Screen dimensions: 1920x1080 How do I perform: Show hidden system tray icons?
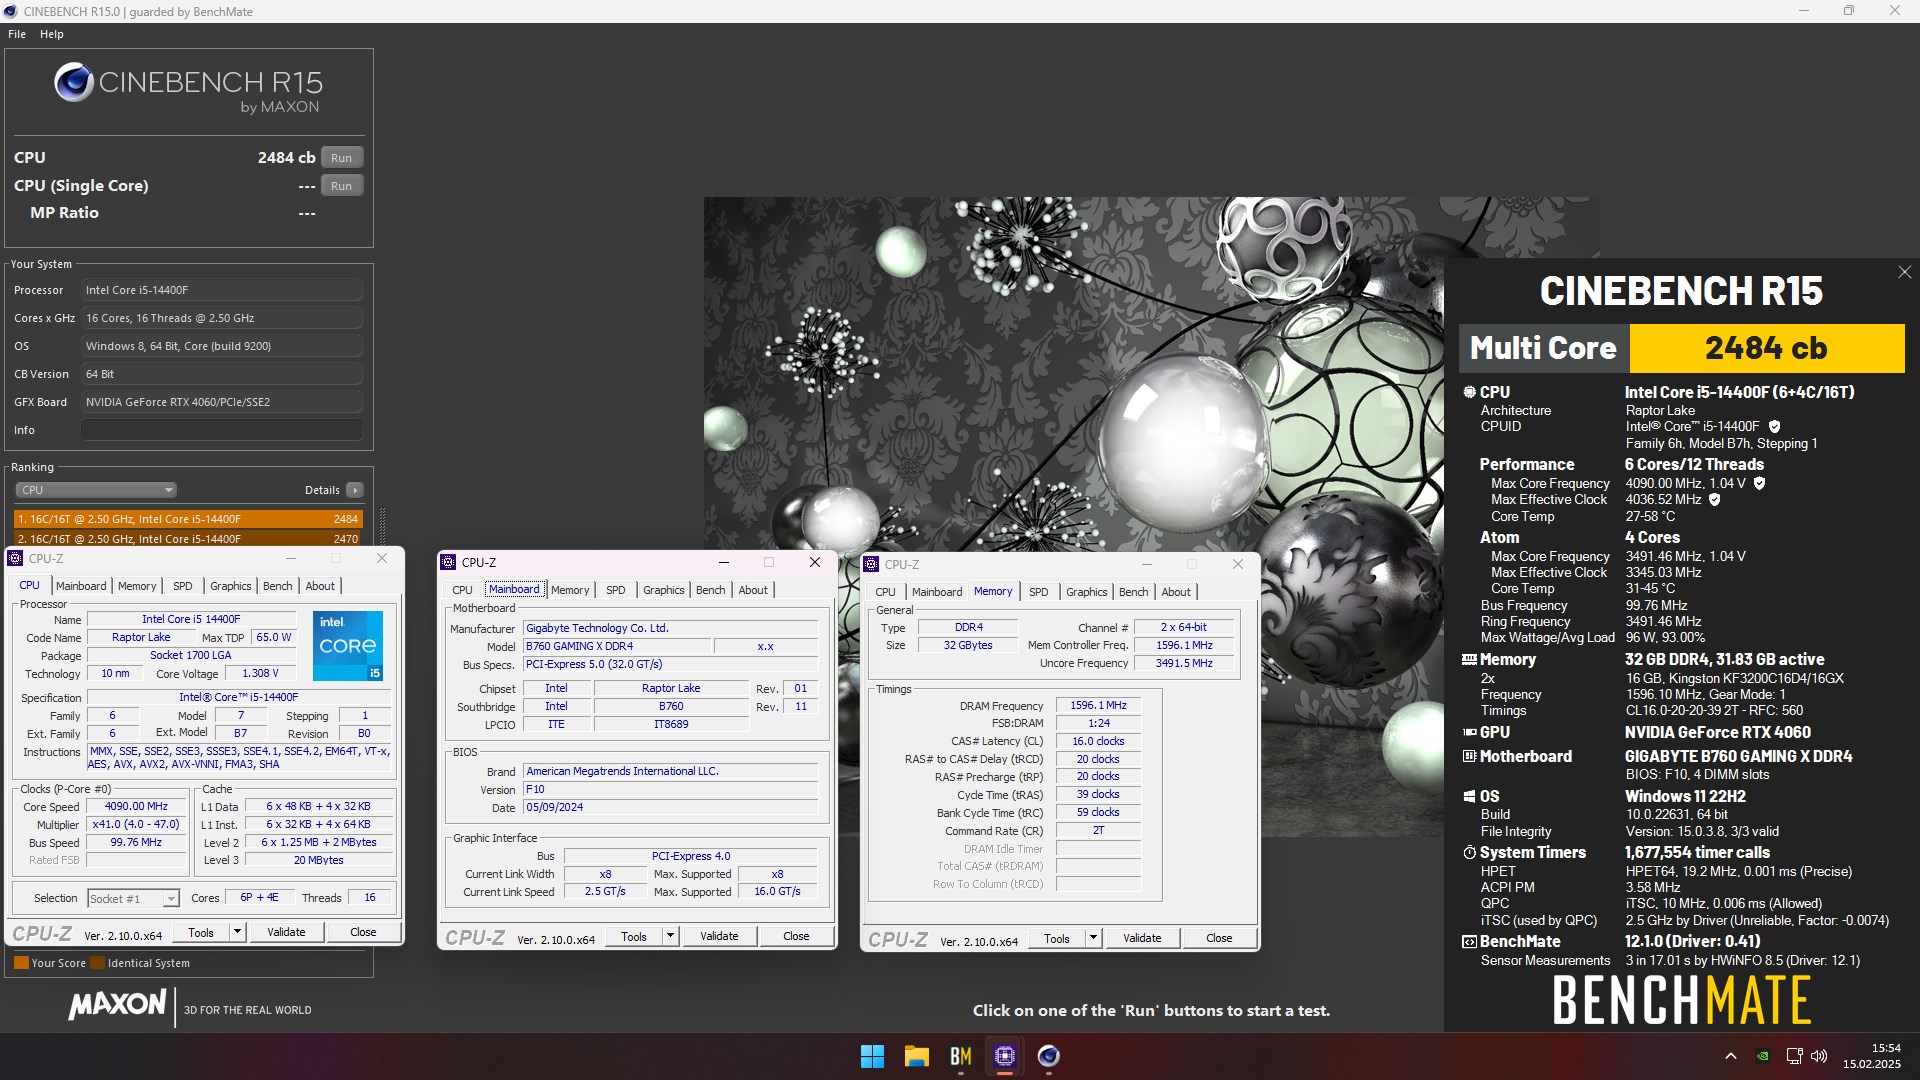(x=1731, y=1056)
